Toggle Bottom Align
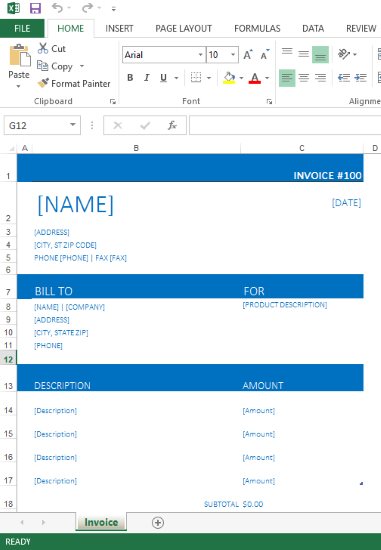The width and height of the screenshot is (381, 550). [320, 54]
